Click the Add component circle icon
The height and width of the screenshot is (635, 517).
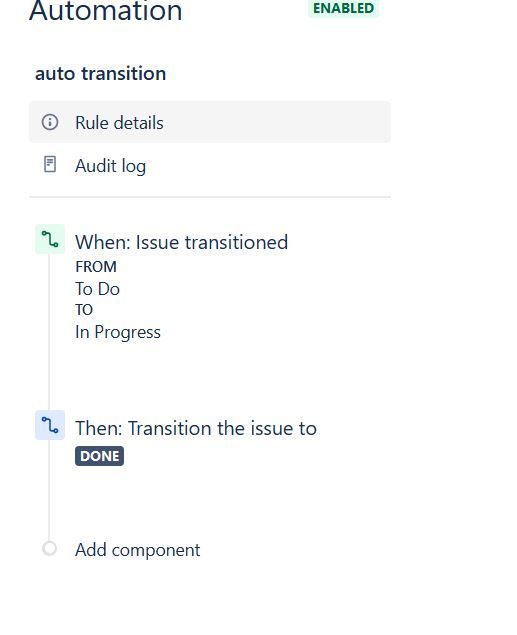[x=49, y=549]
